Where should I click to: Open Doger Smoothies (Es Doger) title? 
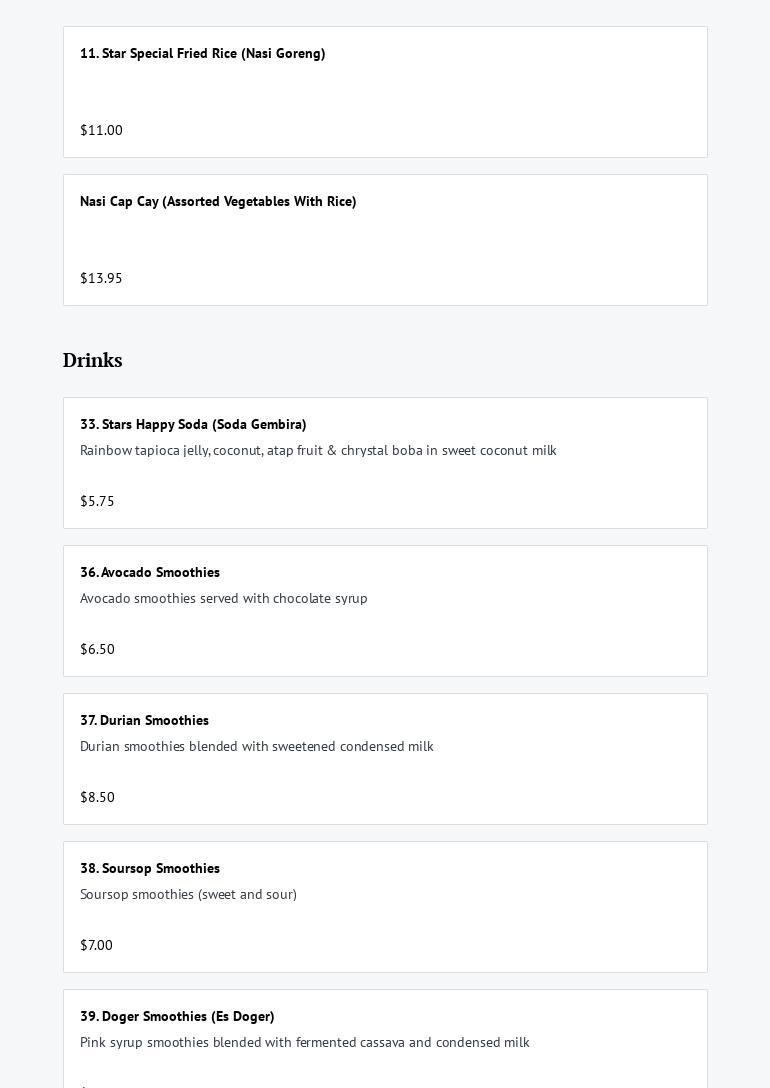tap(177, 1016)
